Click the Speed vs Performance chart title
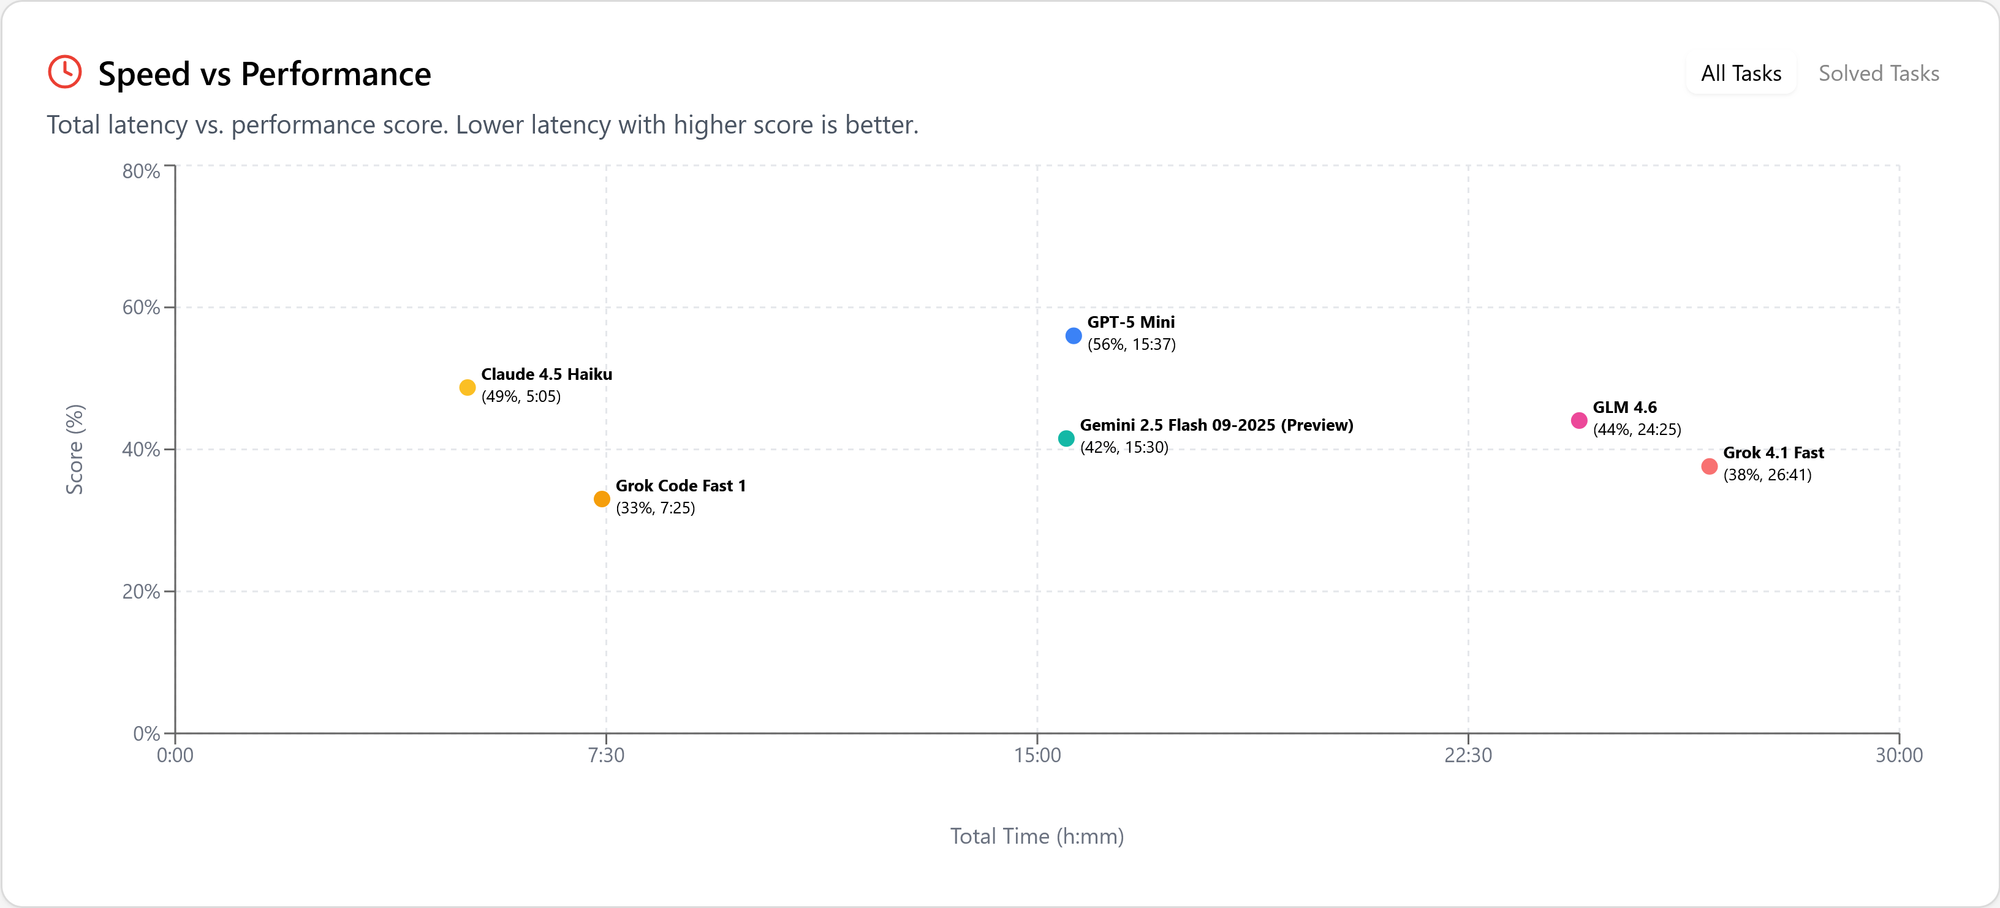This screenshot has width=2000, height=908. click(x=263, y=73)
